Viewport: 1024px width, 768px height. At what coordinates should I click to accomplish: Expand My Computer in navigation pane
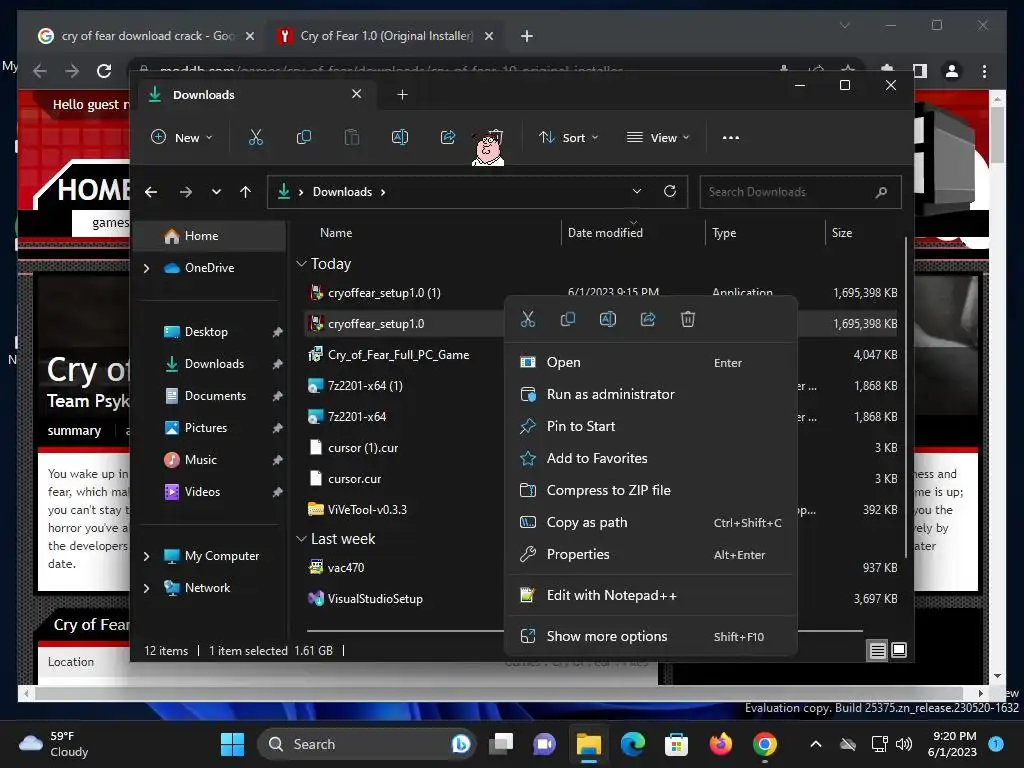(x=146, y=556)
